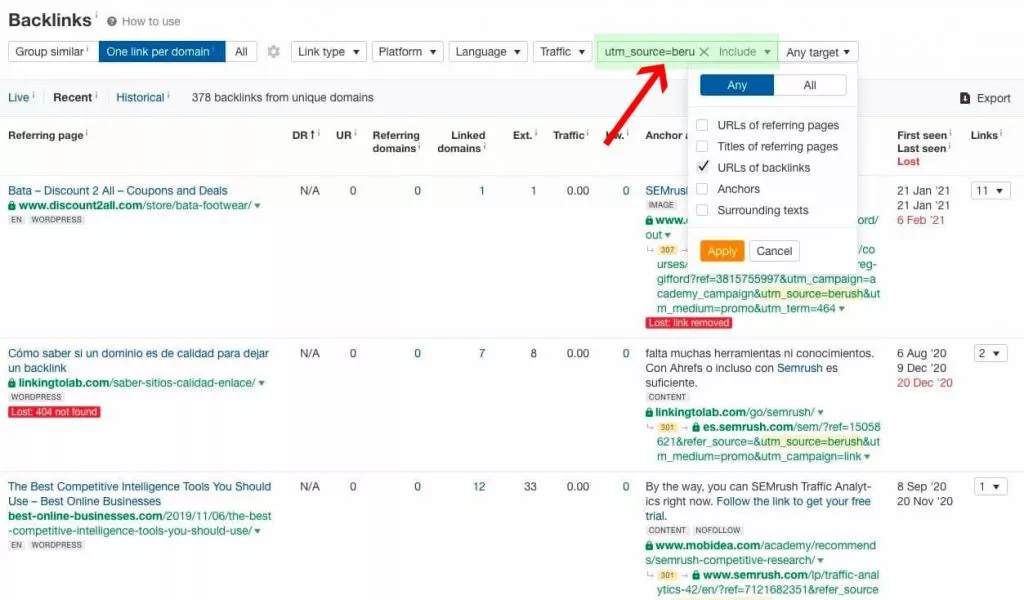Open the Include search scope dropdown

tap(745, 52)
